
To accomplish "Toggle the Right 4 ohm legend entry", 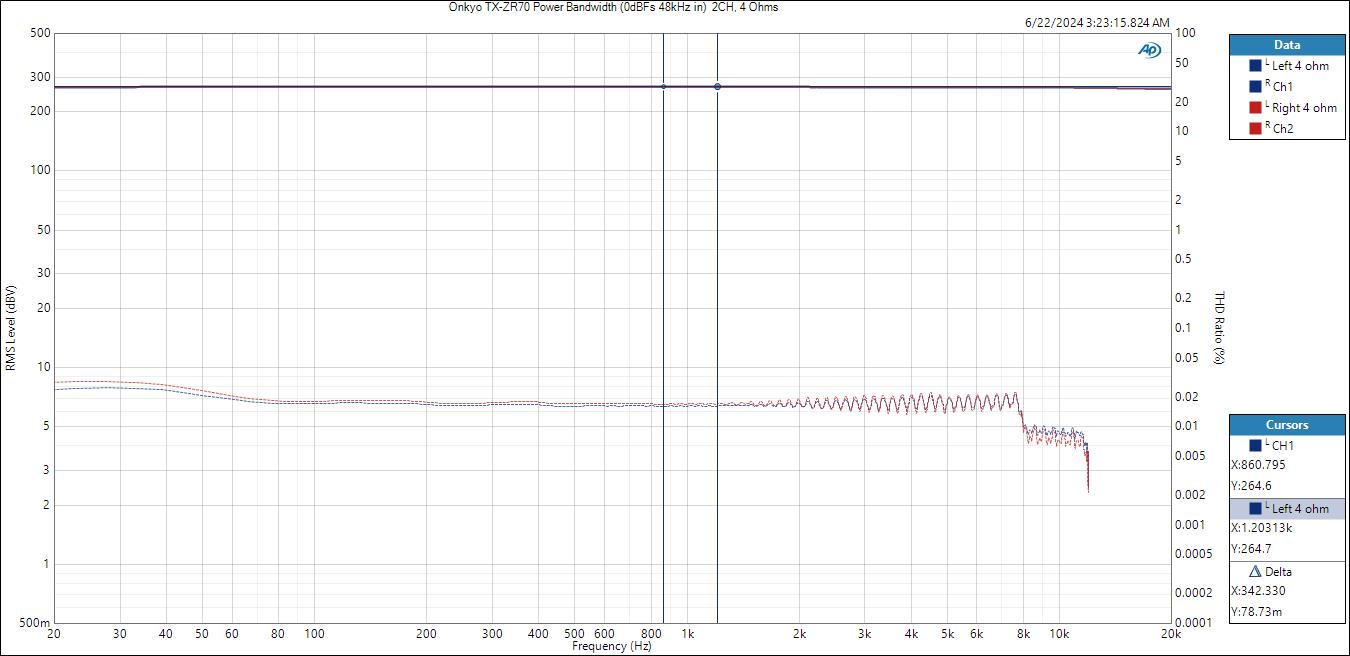I will click(1304, 108).
